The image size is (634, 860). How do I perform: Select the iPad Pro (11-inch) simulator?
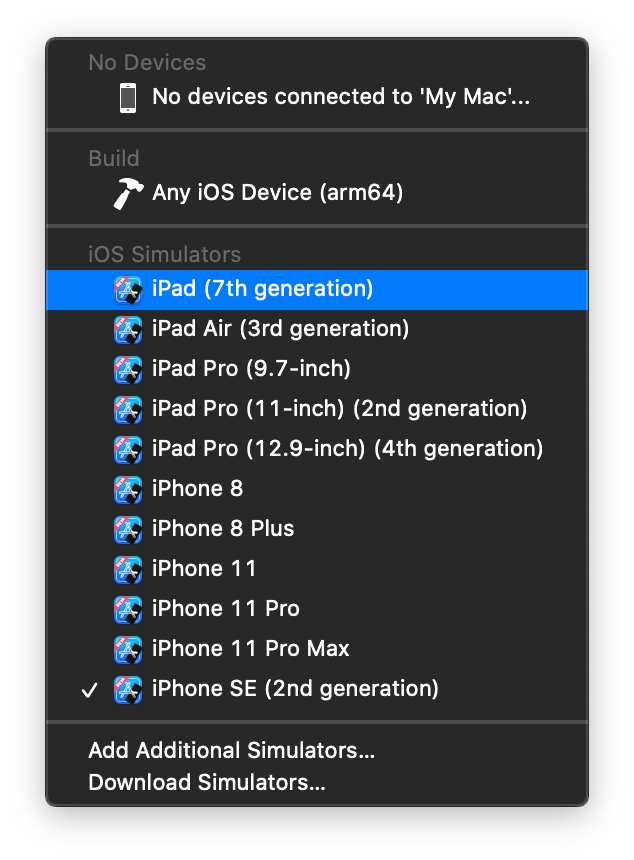pos(300,409)
